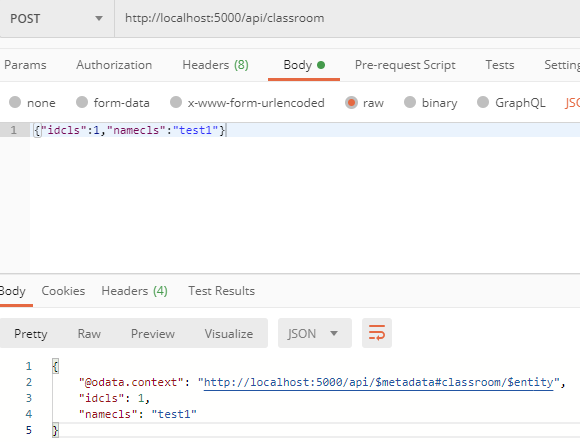
Task: Select the request Body tab
Action: (x=304, y=65)
